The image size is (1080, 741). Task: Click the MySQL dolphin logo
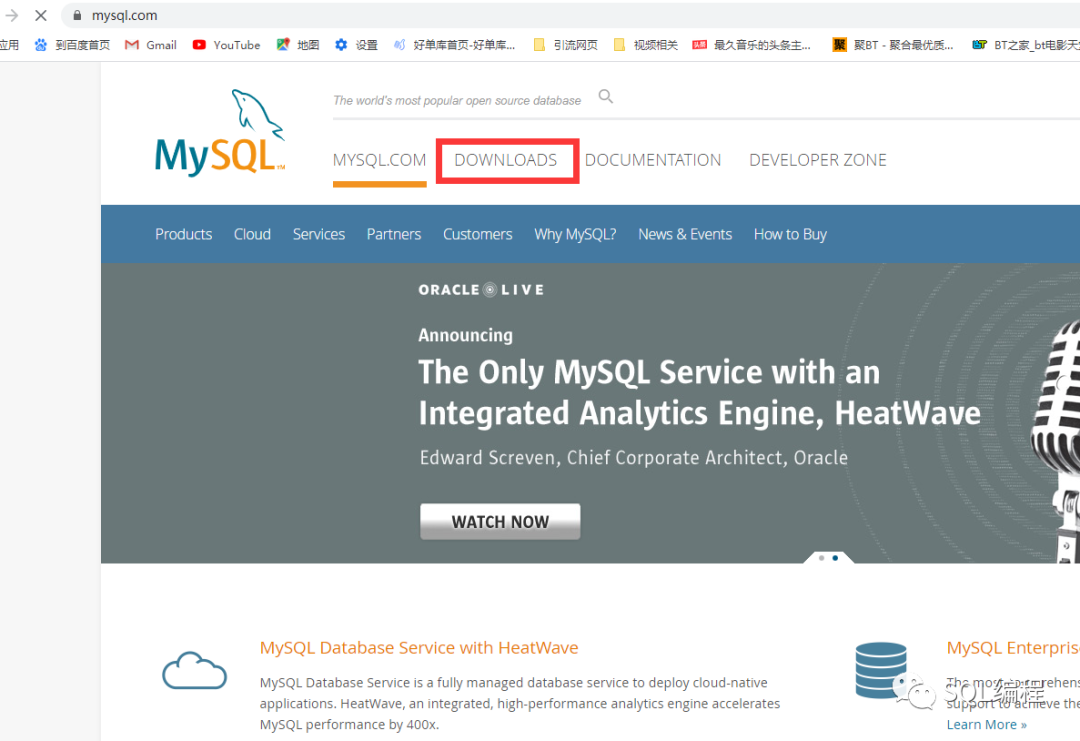point(220,132)
